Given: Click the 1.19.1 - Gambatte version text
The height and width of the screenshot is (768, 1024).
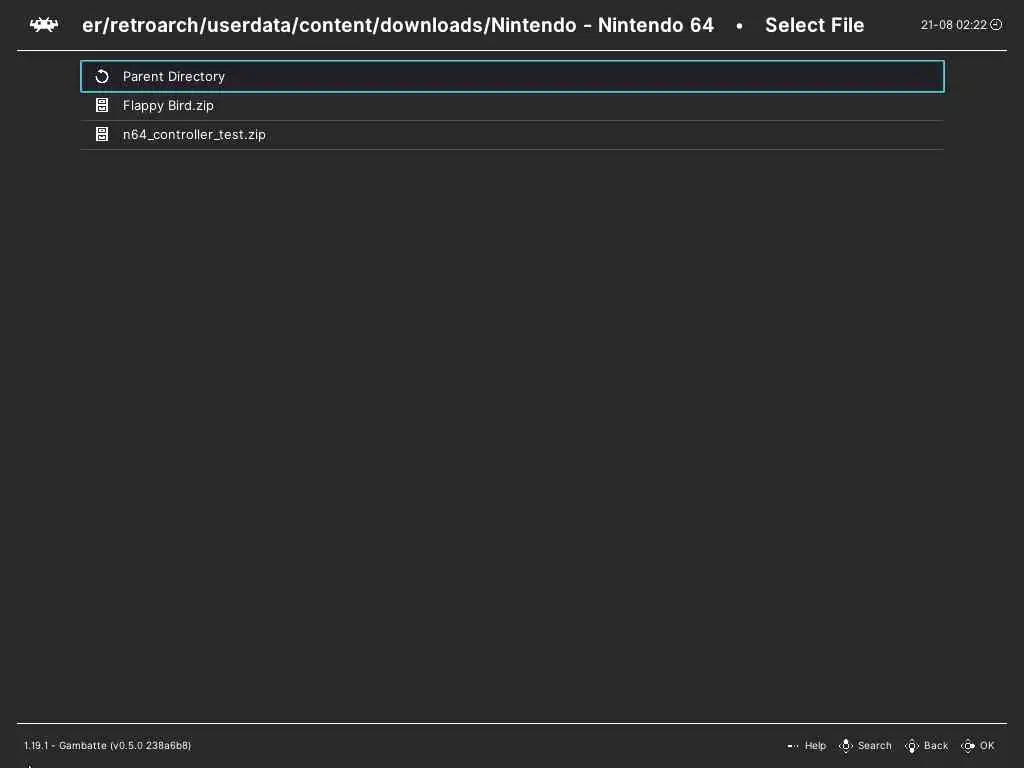Looking at the screenshot, I should click(x=108, y=746).
